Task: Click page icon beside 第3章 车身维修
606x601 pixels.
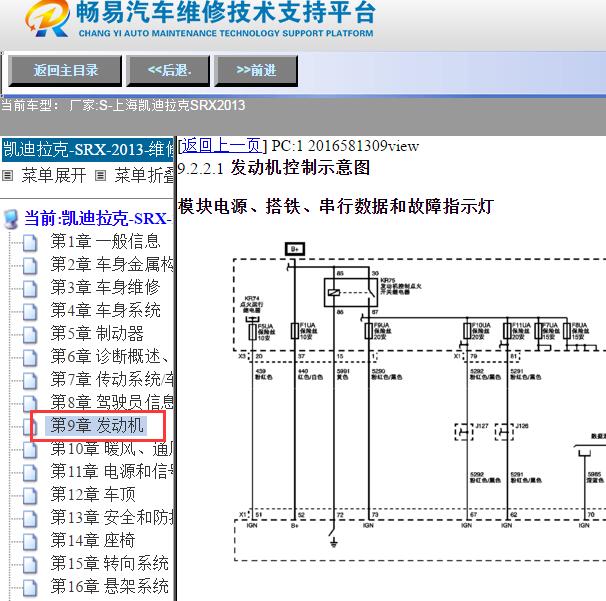Action: [x=30, y=289]
